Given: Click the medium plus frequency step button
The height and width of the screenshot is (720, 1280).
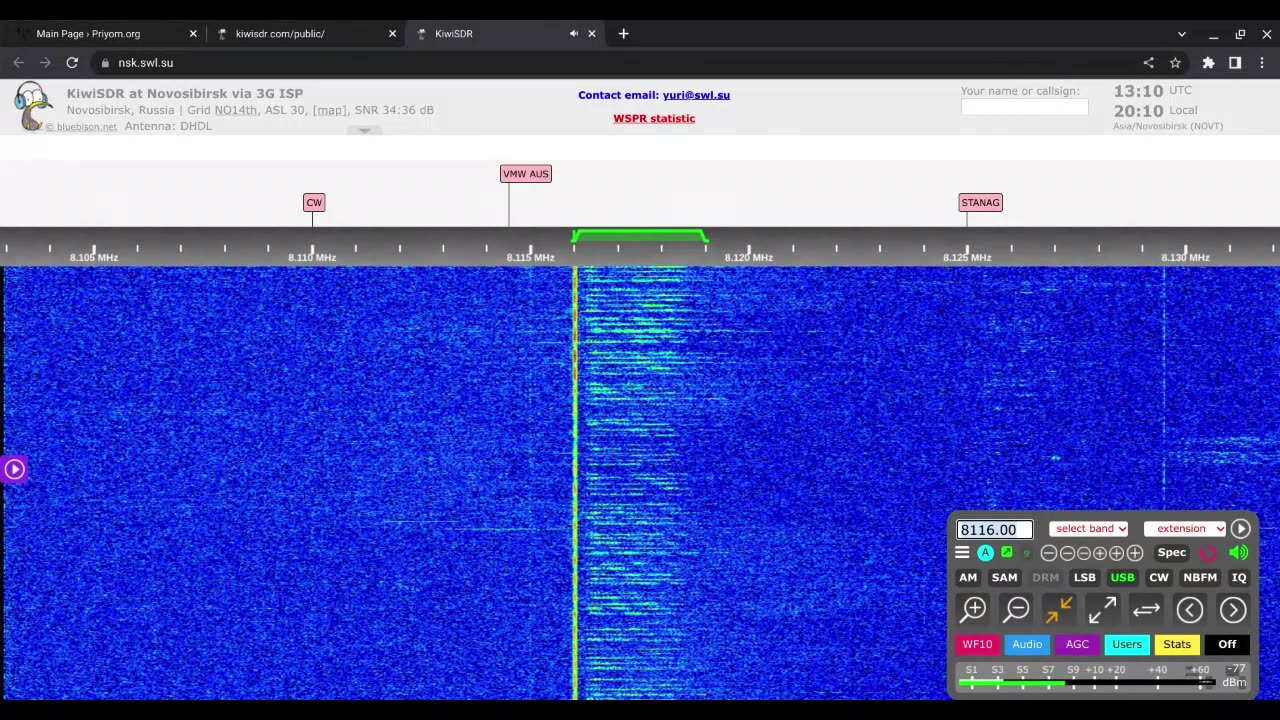Looking at the screenshot, I should (x=1116, y=553).
